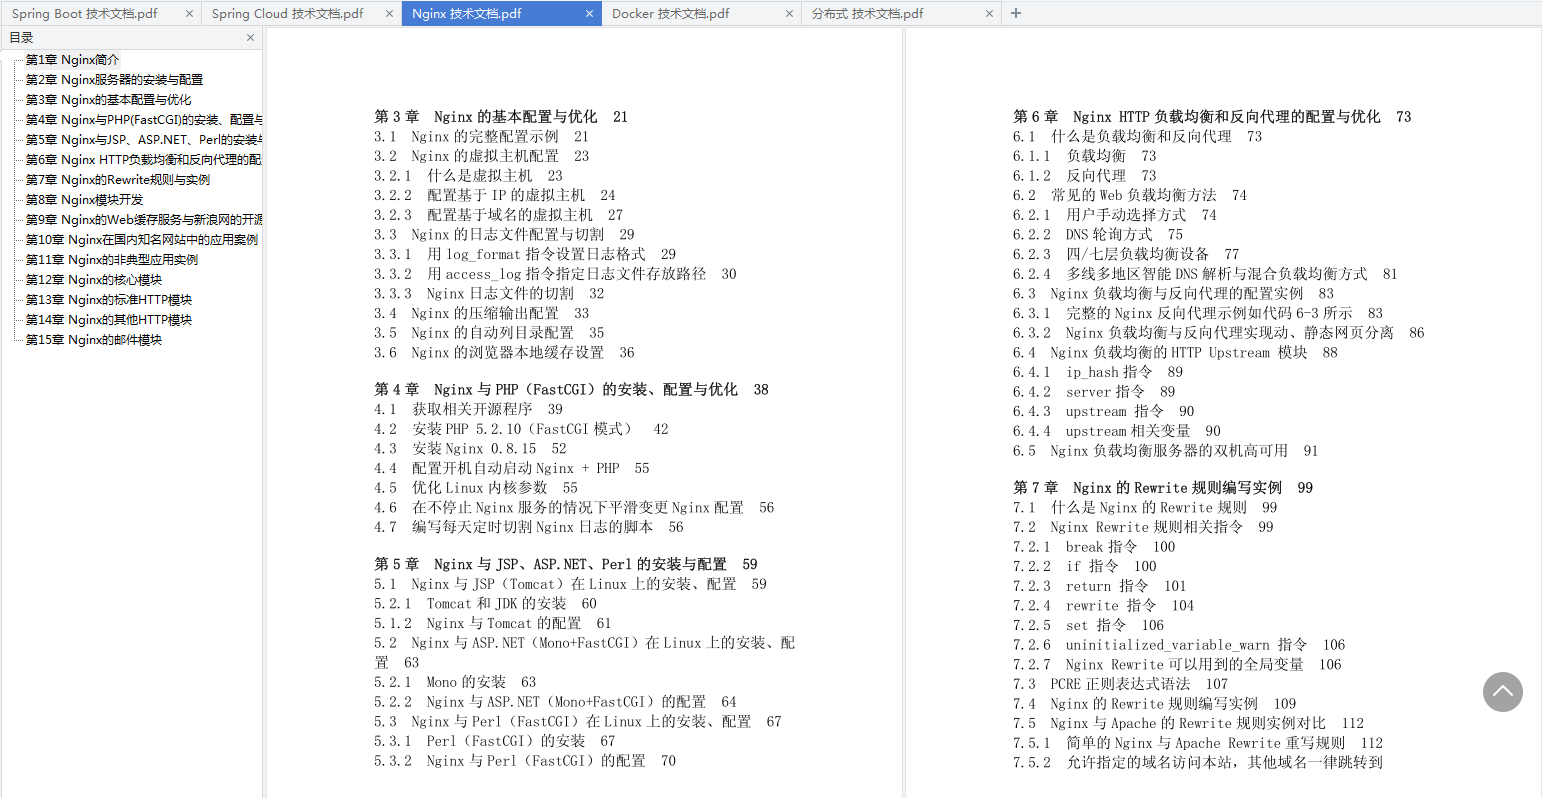Screen dimensions: 1542x798
Task: Select 第3章 Nginx的基本配置与优化 in the outline panel
Action: tap(108, 100)
